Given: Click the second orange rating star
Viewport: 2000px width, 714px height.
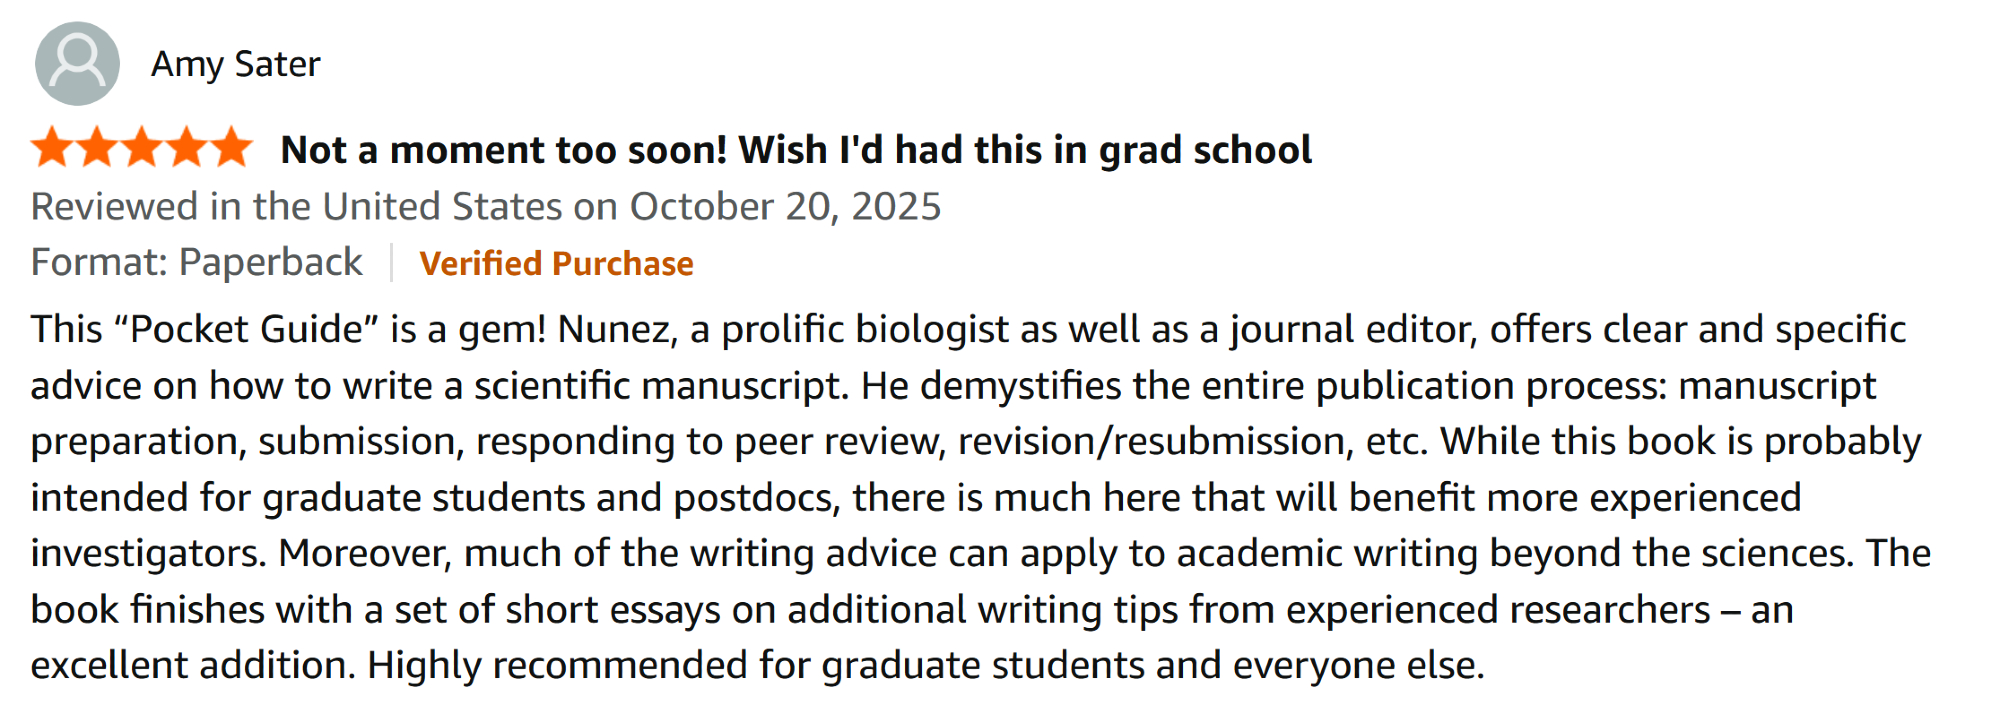Looking at the screenshot, I should tap(97, 148).
